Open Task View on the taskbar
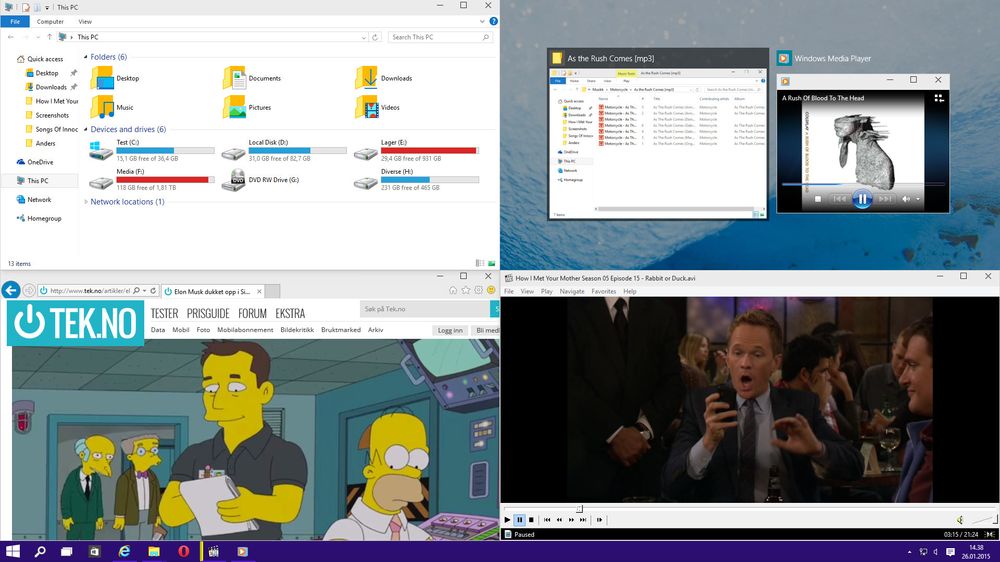This screenshot has height=562, width=1000. point(66,551)
